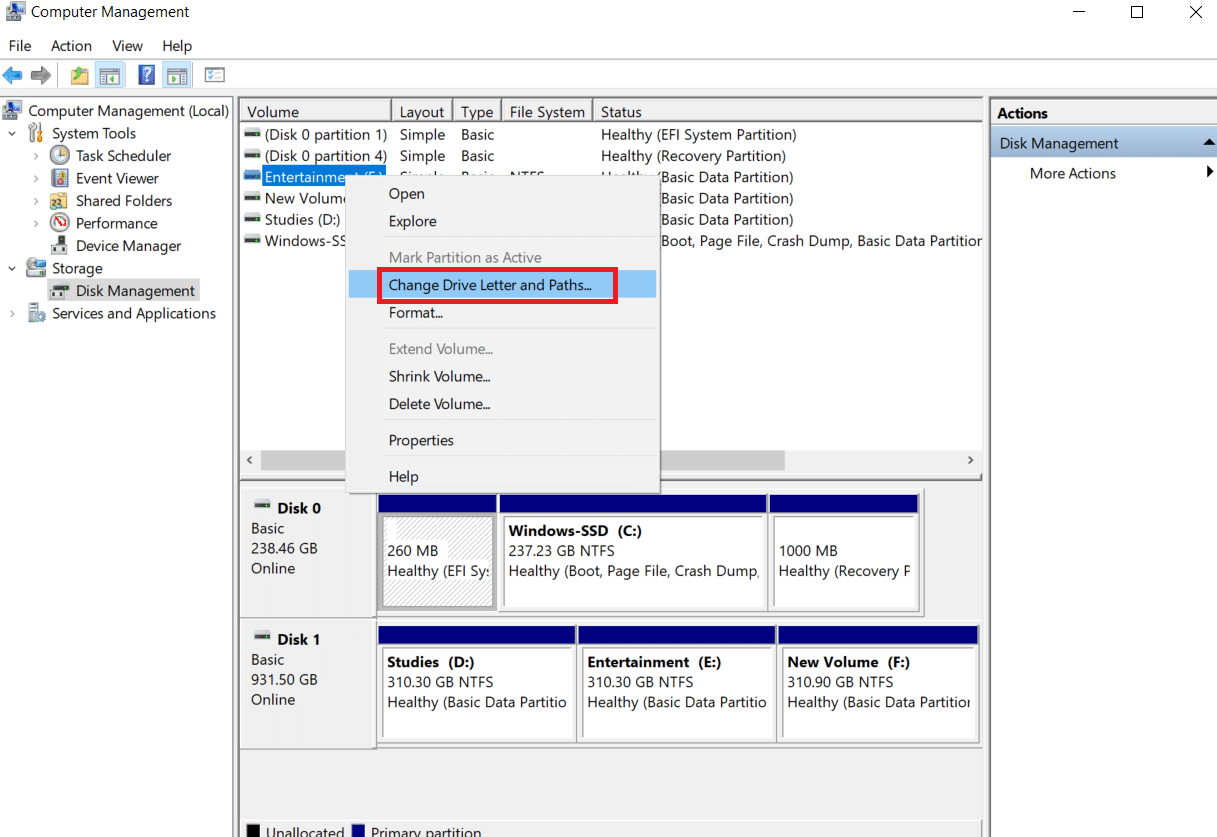Open the View menu
The width and height of the screenshot is (1217, 837).
click(x=127, y=46)
